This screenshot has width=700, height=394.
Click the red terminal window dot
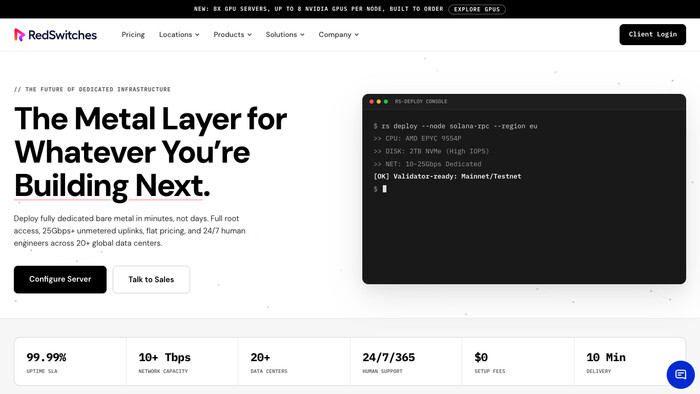click(371, 102)
